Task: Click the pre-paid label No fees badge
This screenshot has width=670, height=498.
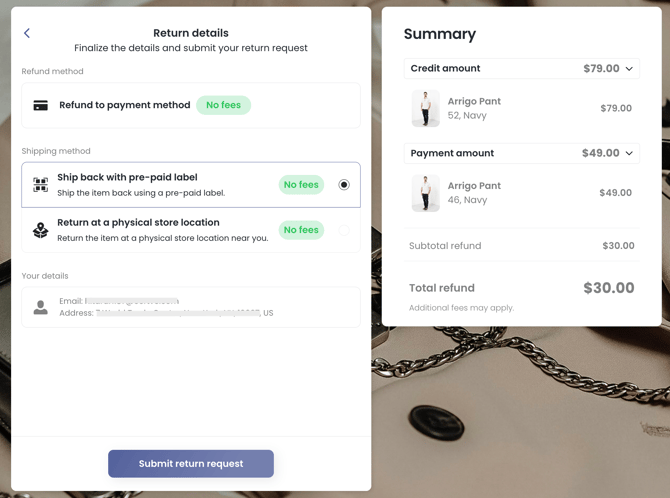Action: pyautogui.click(x=301, y=185)
